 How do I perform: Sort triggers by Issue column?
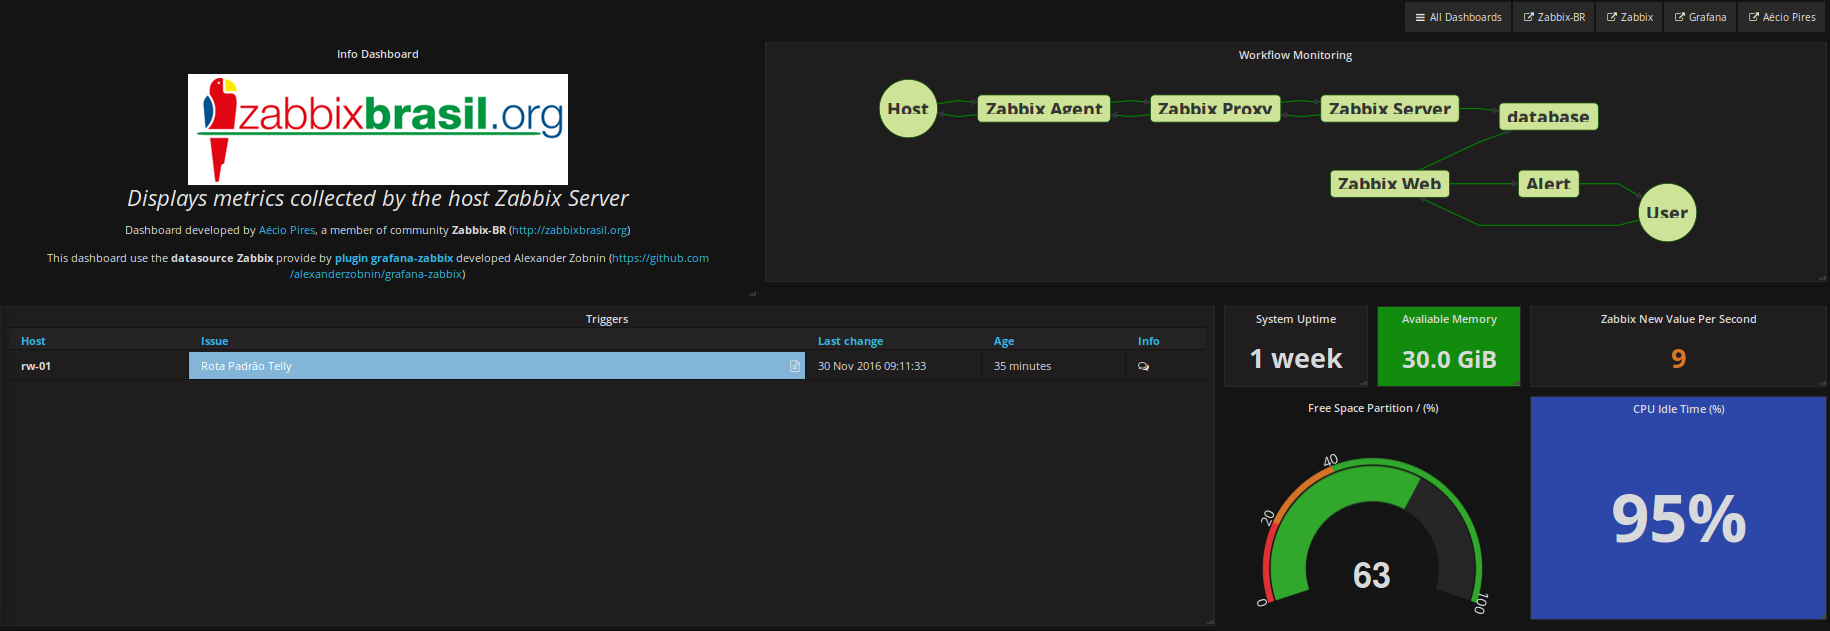click(x=214, y=341)
